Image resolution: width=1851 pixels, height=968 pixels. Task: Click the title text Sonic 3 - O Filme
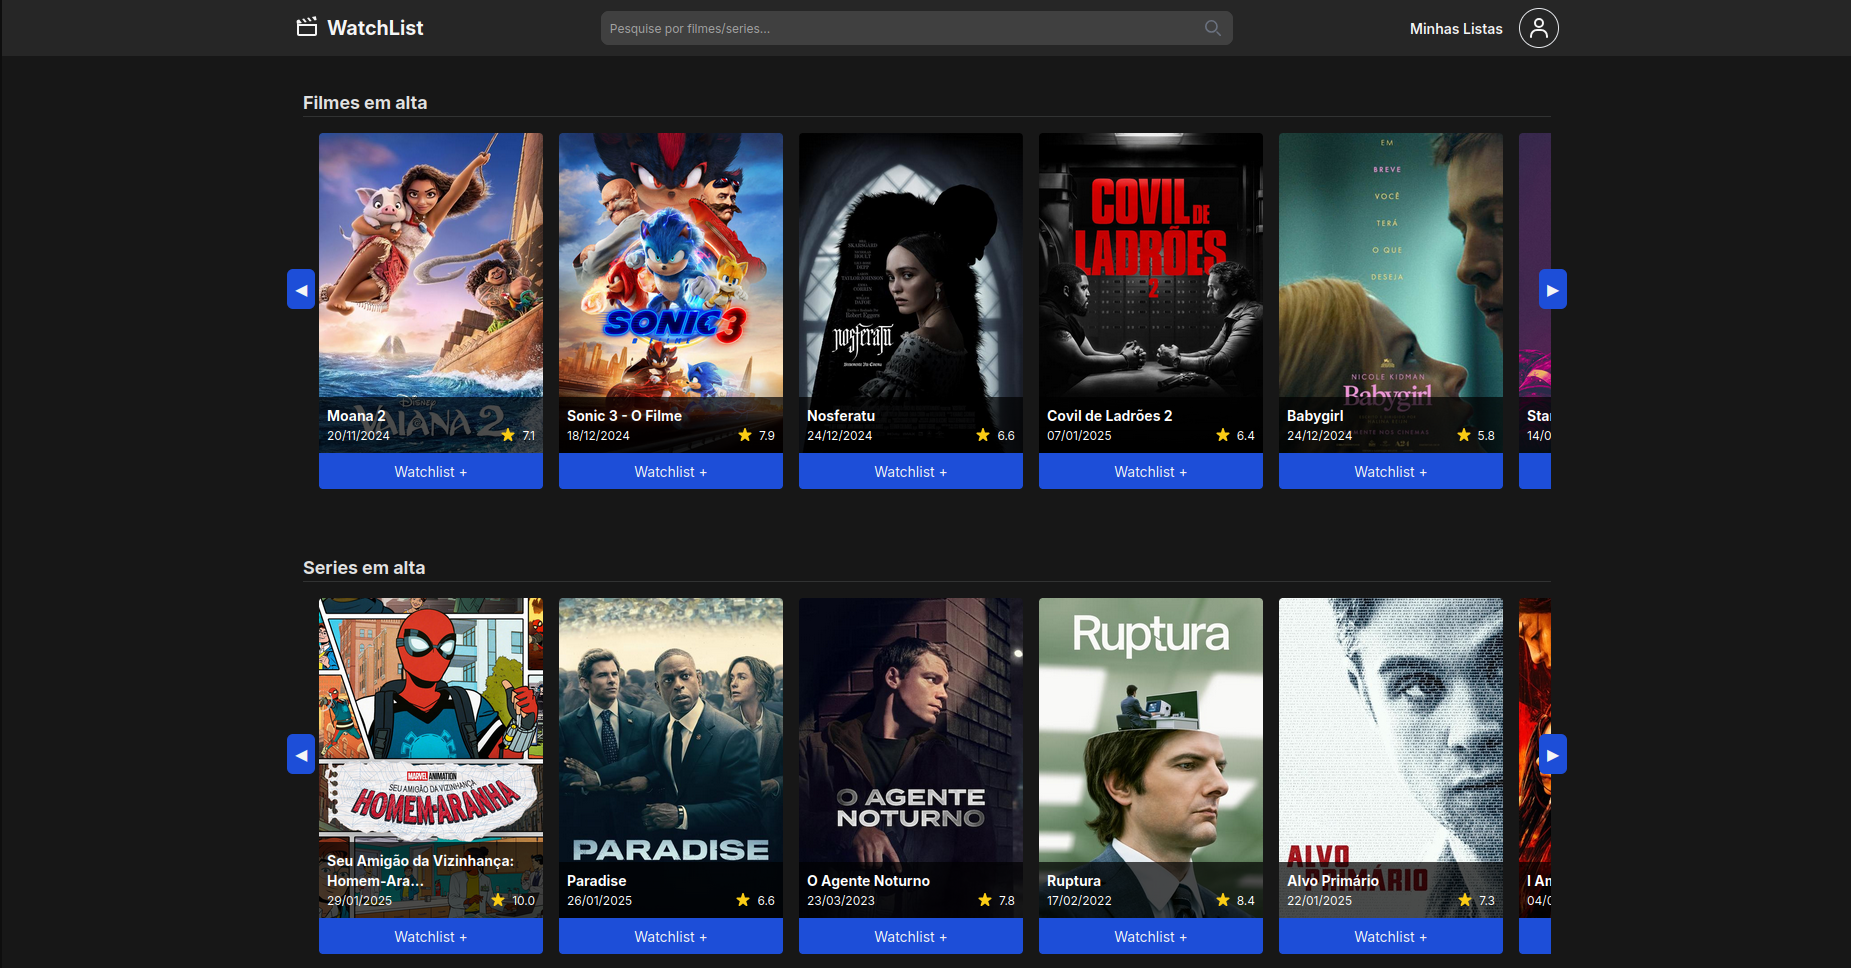(x=624, y=416)
